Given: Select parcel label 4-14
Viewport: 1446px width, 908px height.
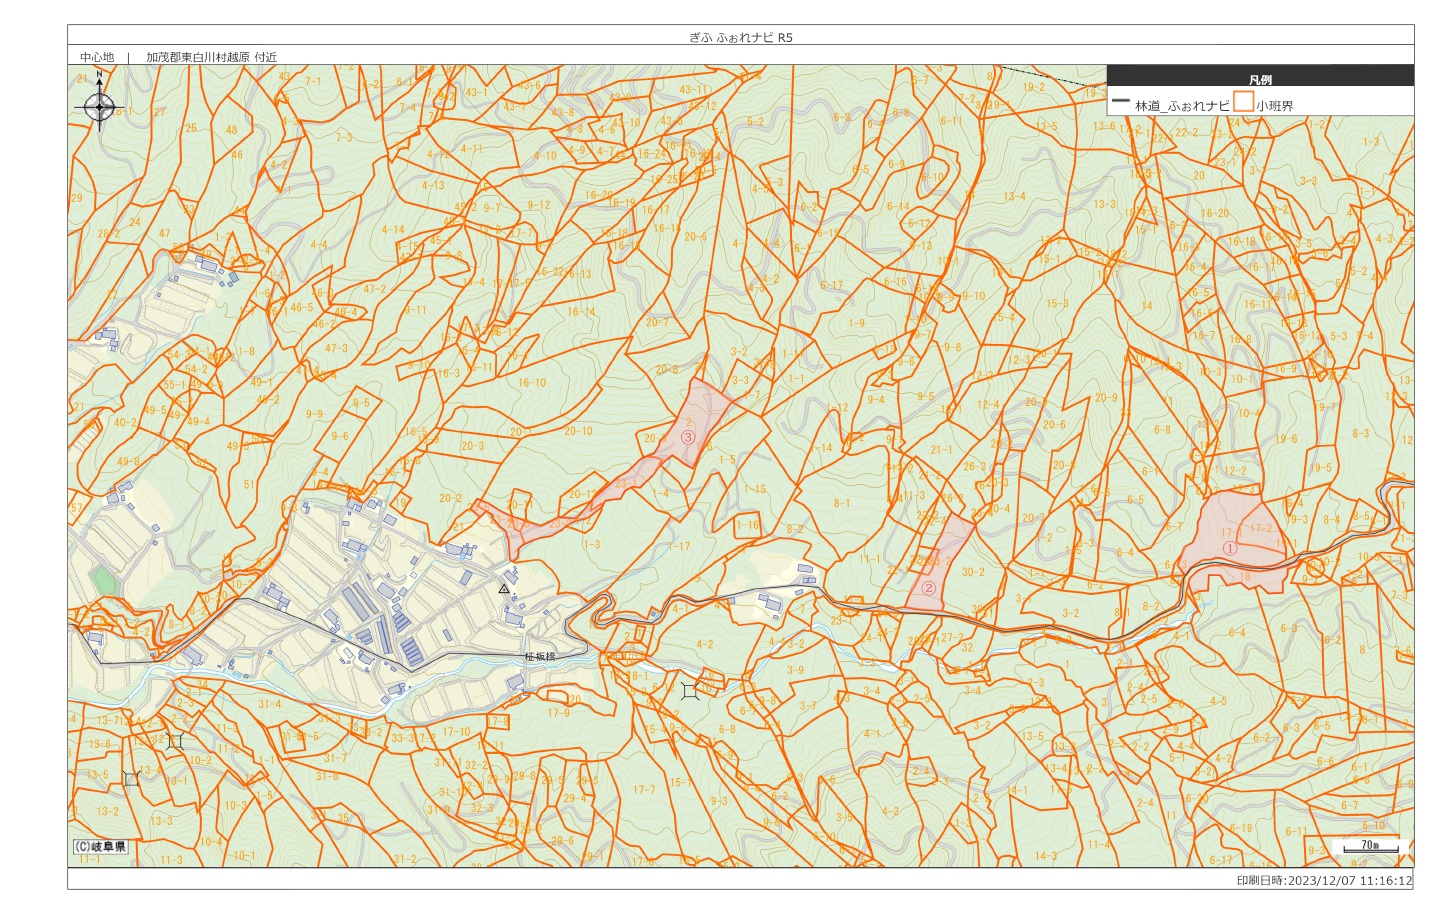Looking at the screenshot, I should point(393,229).
